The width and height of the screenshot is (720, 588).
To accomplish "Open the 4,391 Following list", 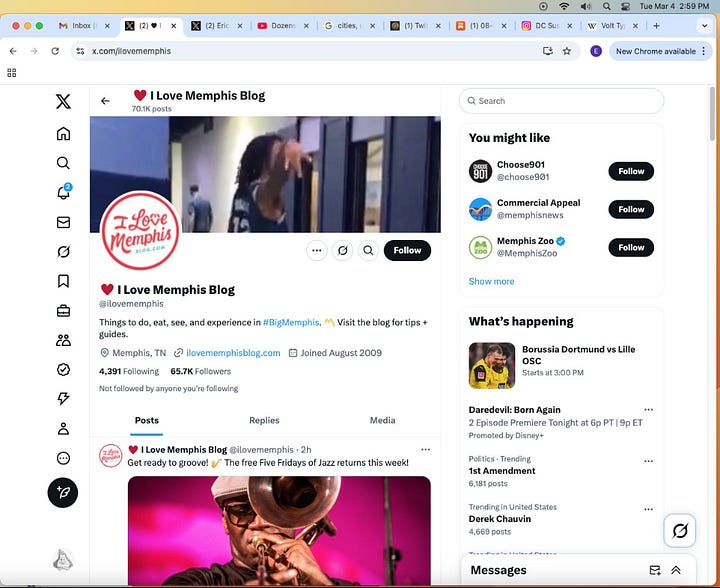I will pyautogui.click(x=129, y=371).
